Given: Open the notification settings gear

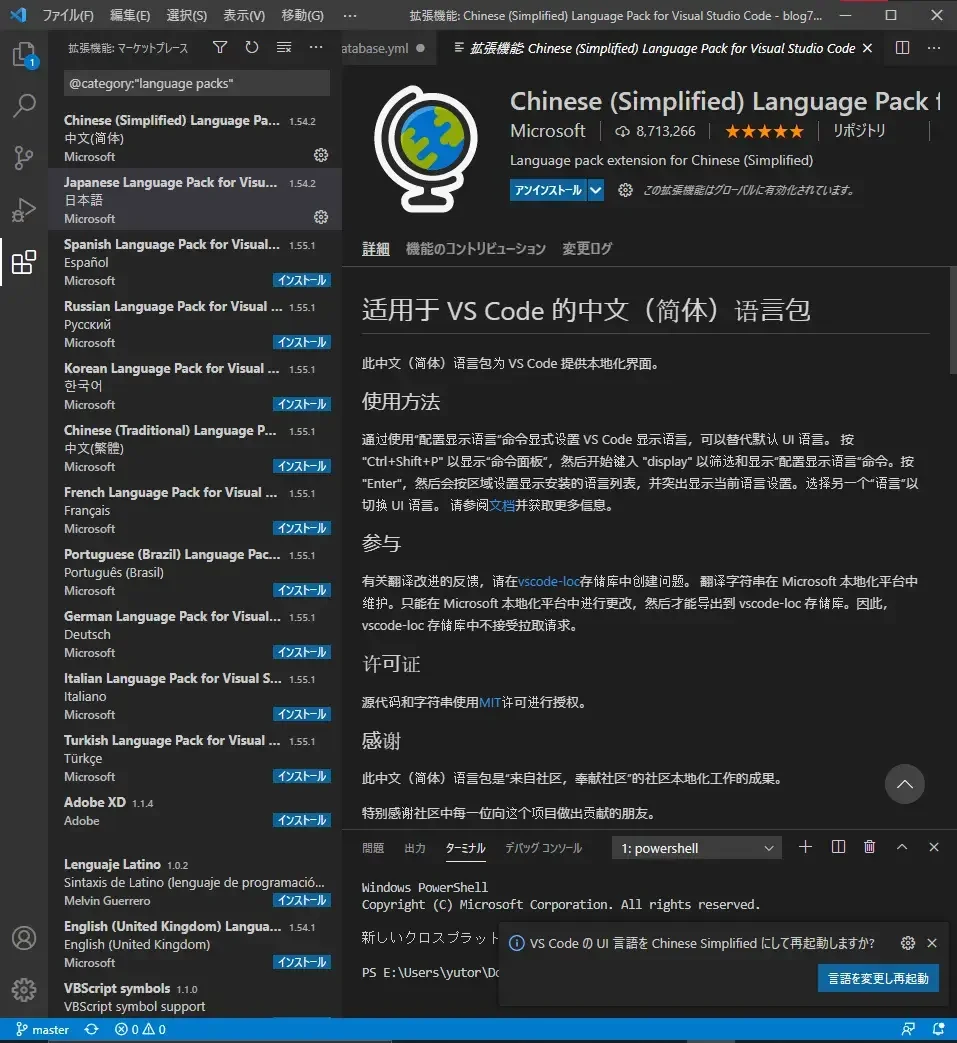Looking at the screenshot, I should pos(908,943).
